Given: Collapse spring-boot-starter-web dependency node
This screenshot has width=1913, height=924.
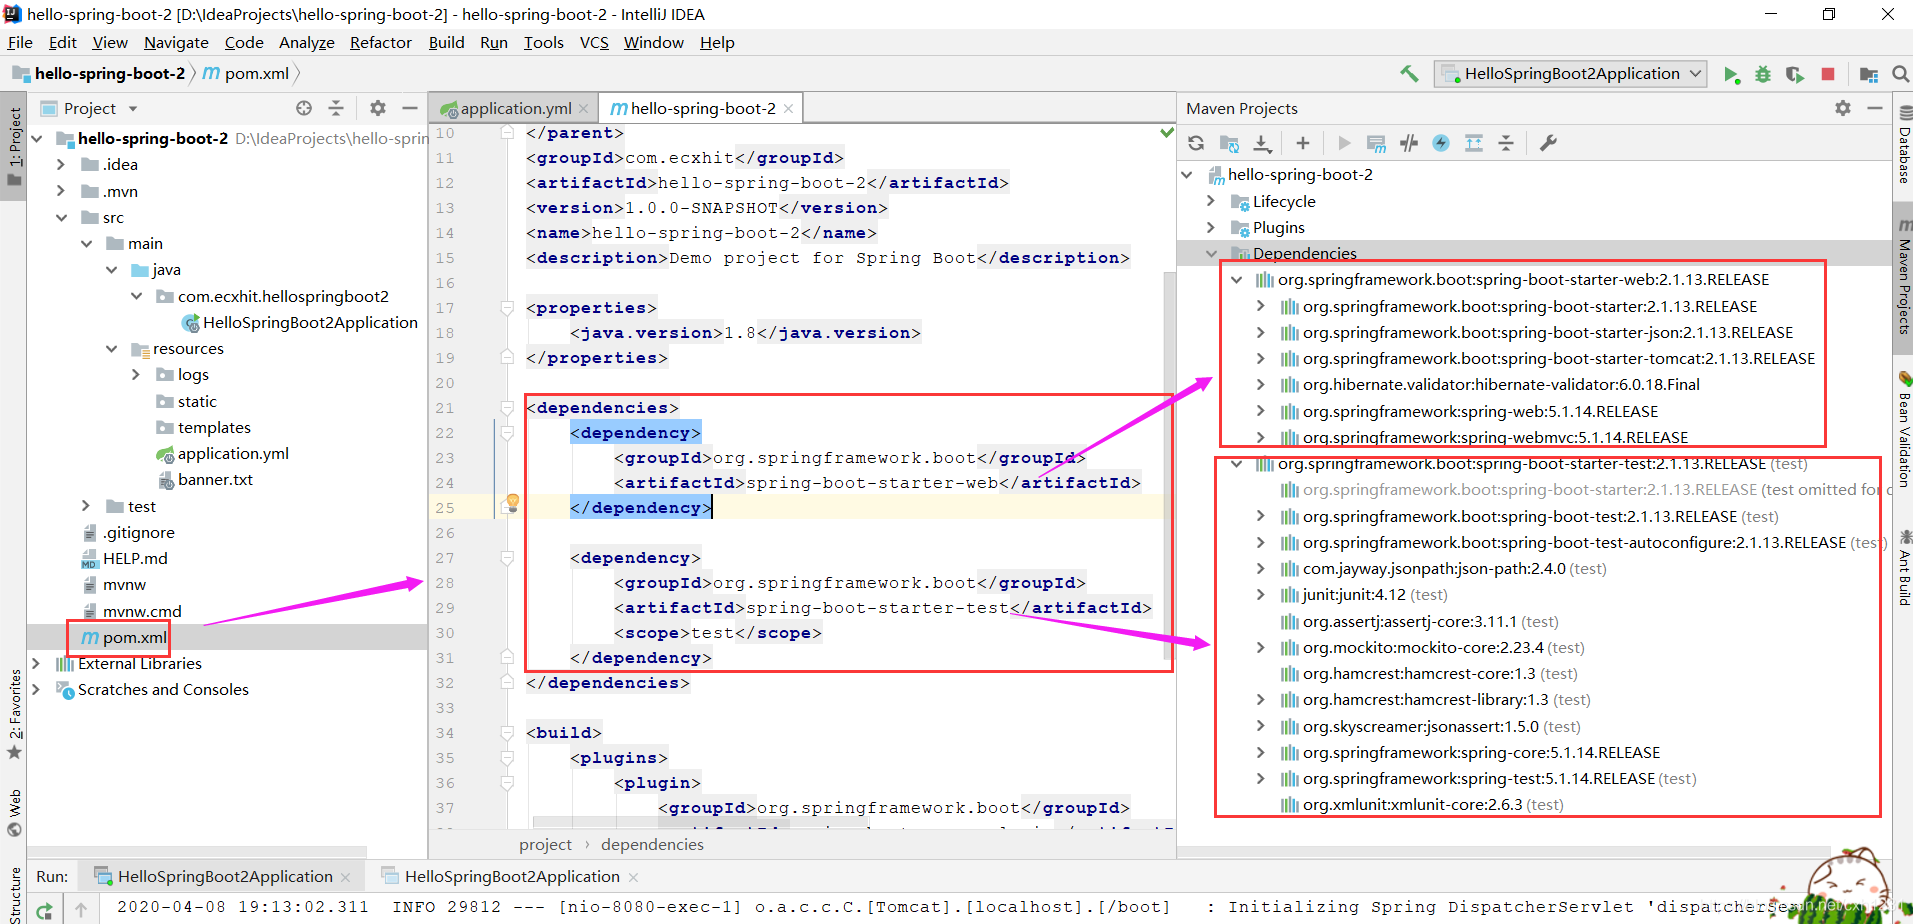Looking at the screenshot, I should pyautogui.click(x=1236, y=280).
